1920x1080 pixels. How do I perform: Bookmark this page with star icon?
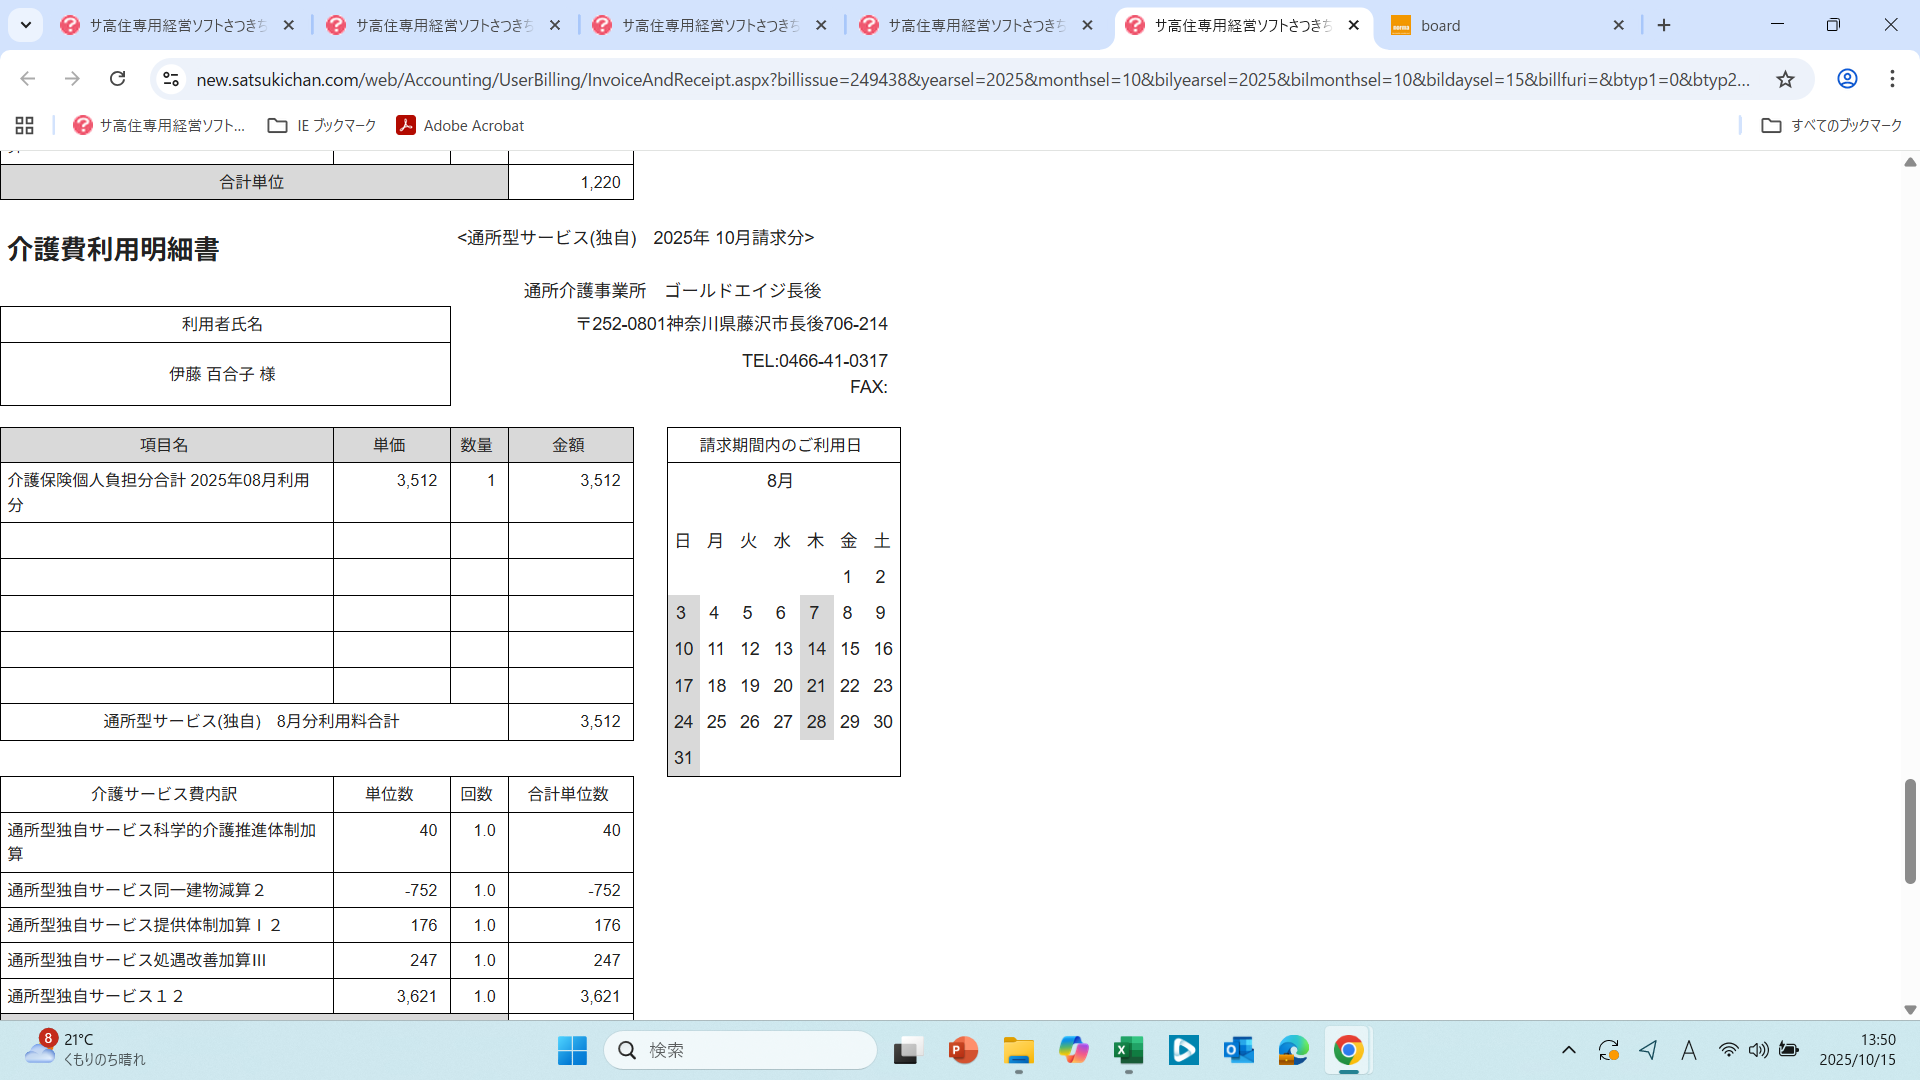pos(1785,79)
